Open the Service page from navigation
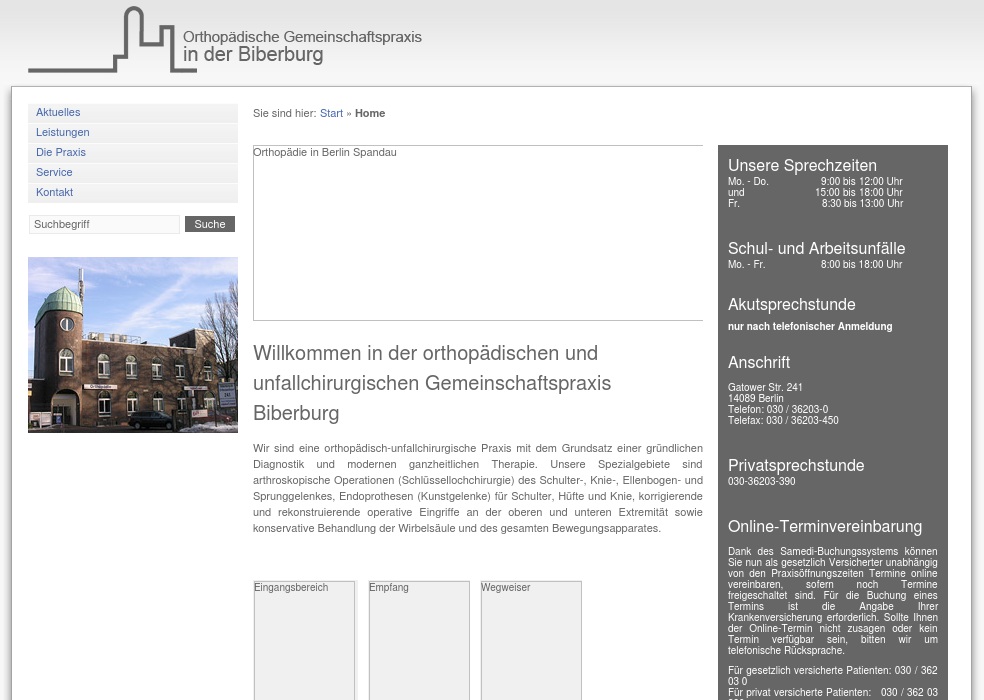This screenshot has height=700, width=984. 54,172
